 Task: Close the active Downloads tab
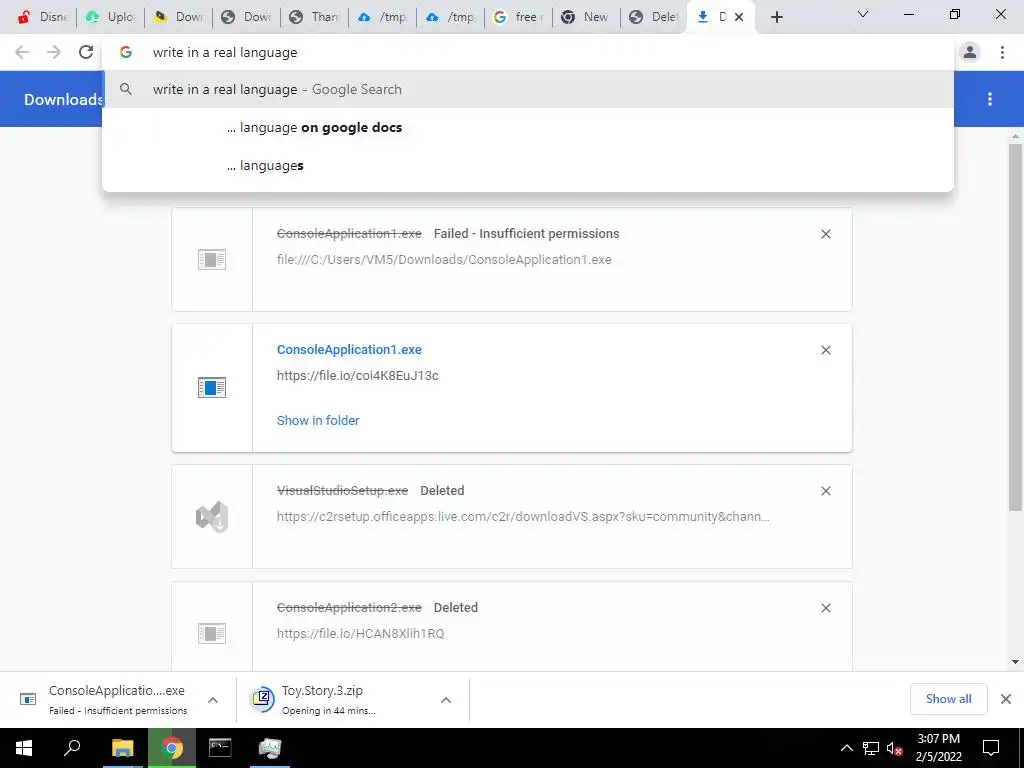(x=739, y=18)
